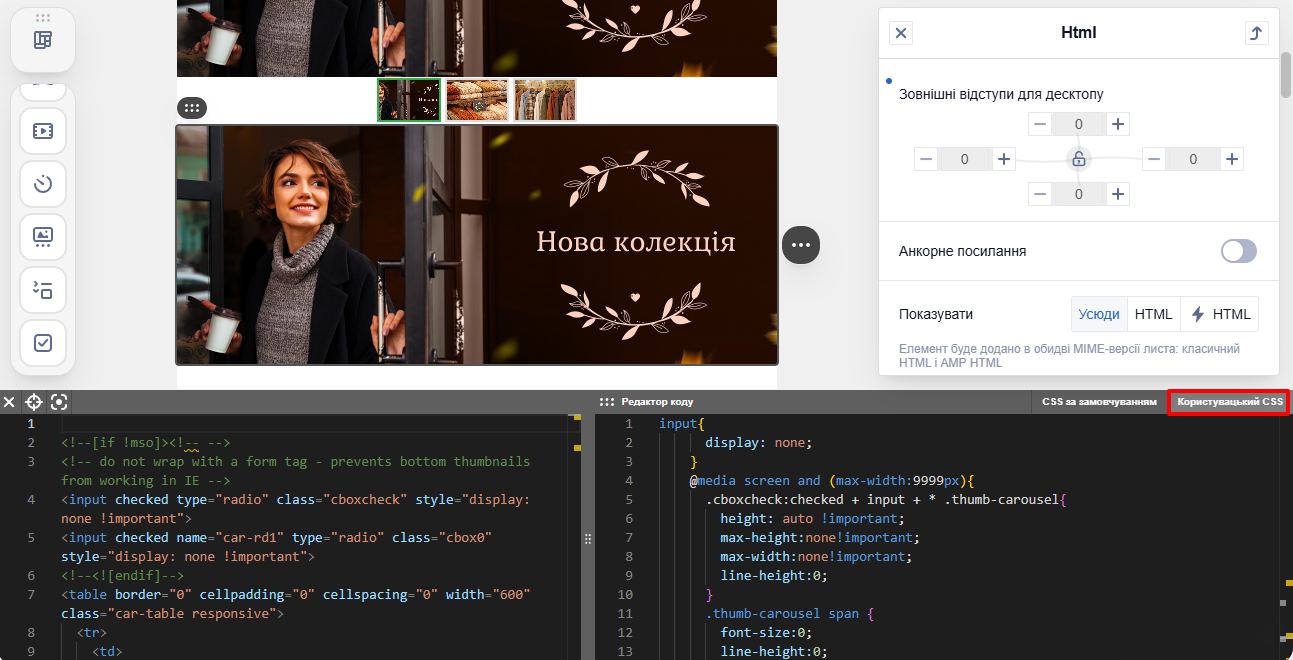The width and height of the screenshot is (1293, 660).
Task: Select the plain HTML display option
Action: point(1153,314)
